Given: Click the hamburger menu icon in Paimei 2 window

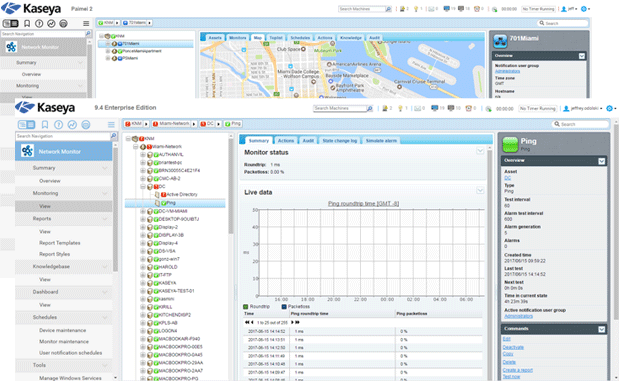Looking at the screenshot, I should pos(86,23).
